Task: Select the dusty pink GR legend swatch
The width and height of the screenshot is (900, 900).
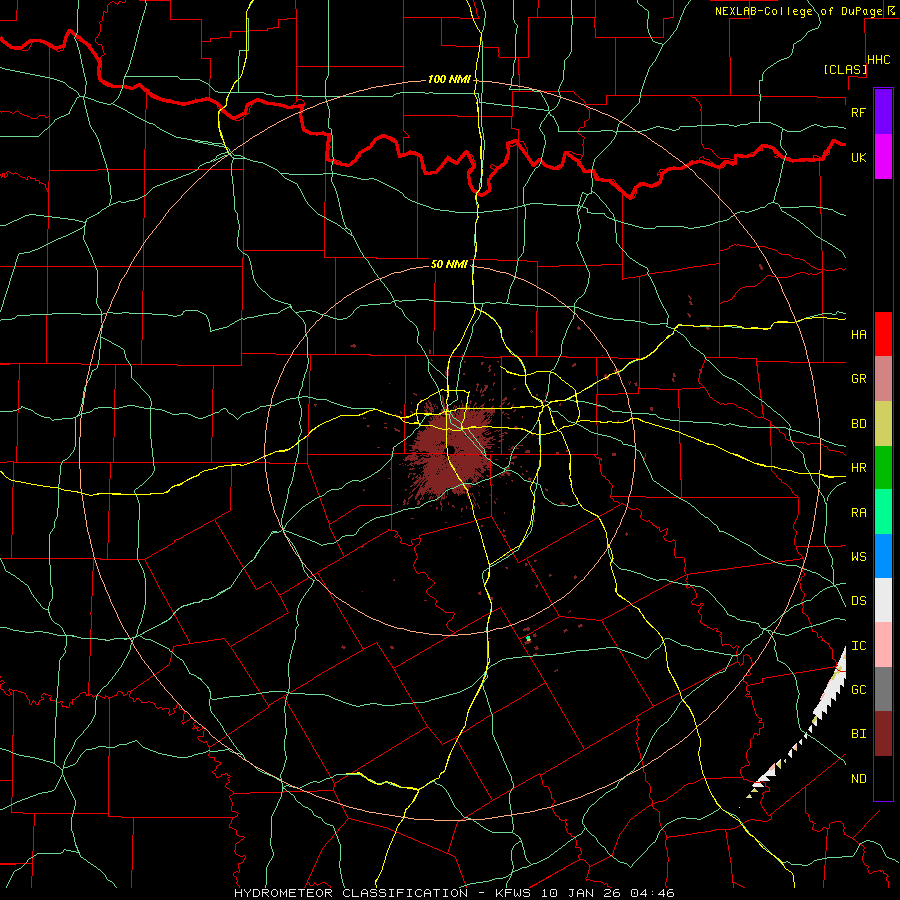Action: pos(883,379)
